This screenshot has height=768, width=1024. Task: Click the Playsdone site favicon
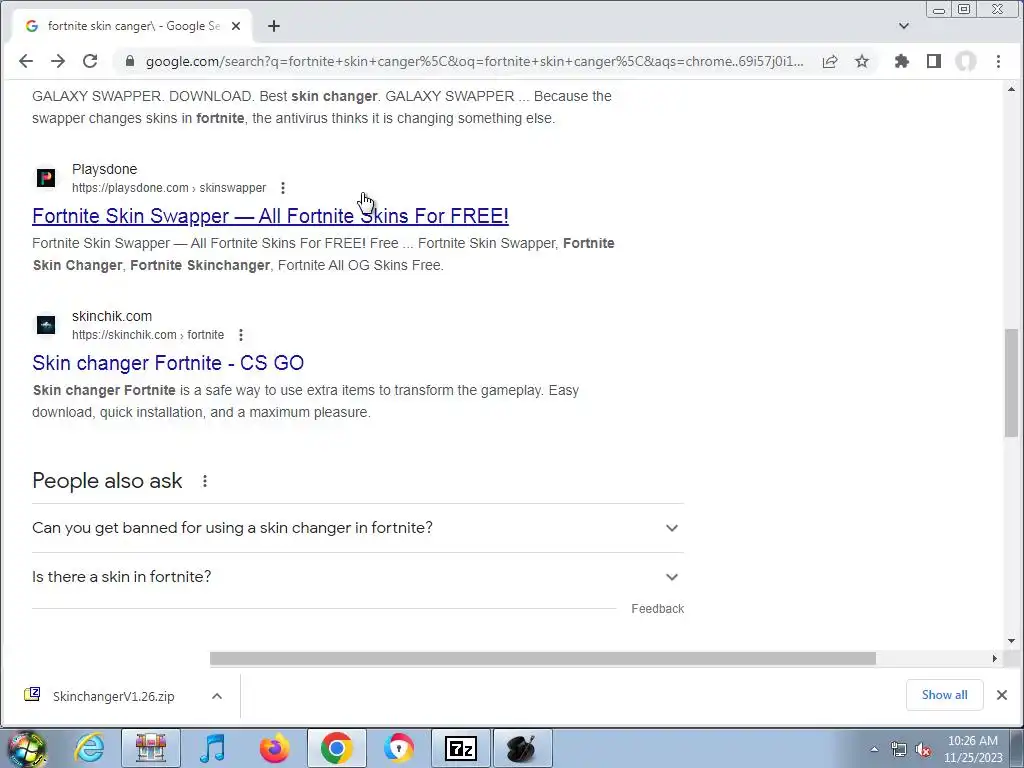point(46,178)
